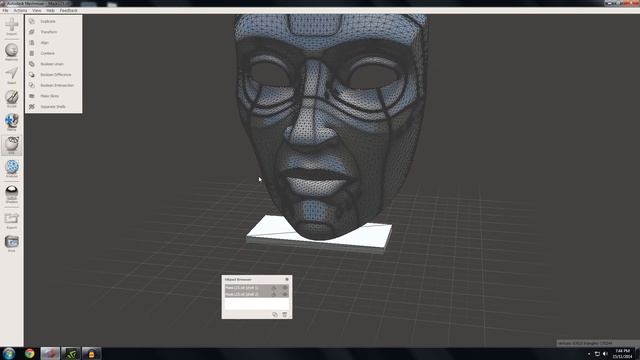This screenshot has width=640, height=360.
Task: Close the Object Browser panel
Action: (287, 280)
